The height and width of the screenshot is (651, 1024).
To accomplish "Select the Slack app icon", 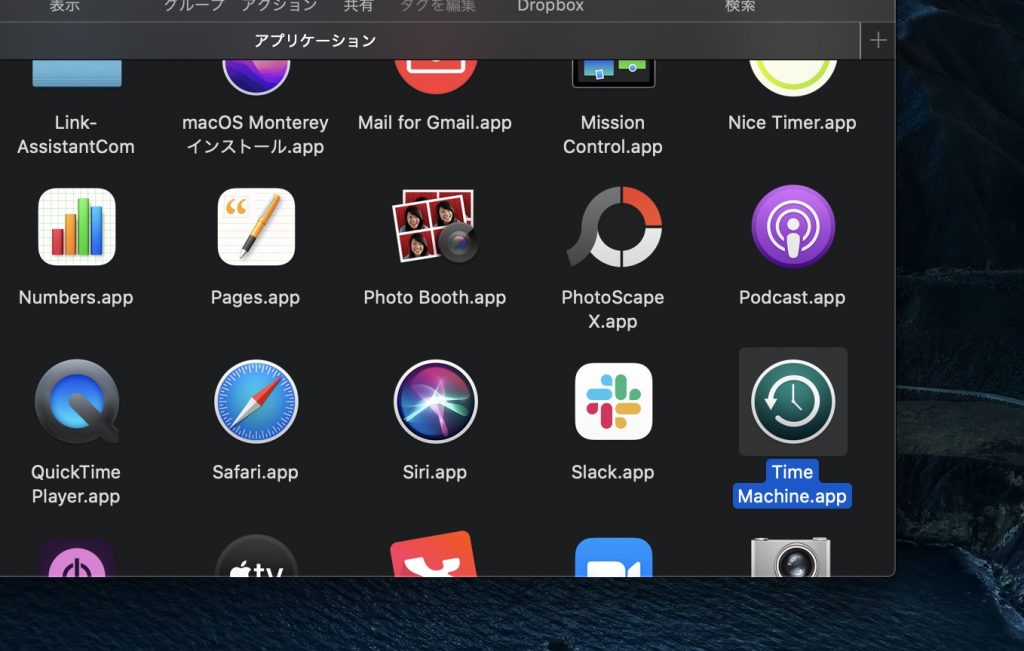I will click(x=614, y=401).
